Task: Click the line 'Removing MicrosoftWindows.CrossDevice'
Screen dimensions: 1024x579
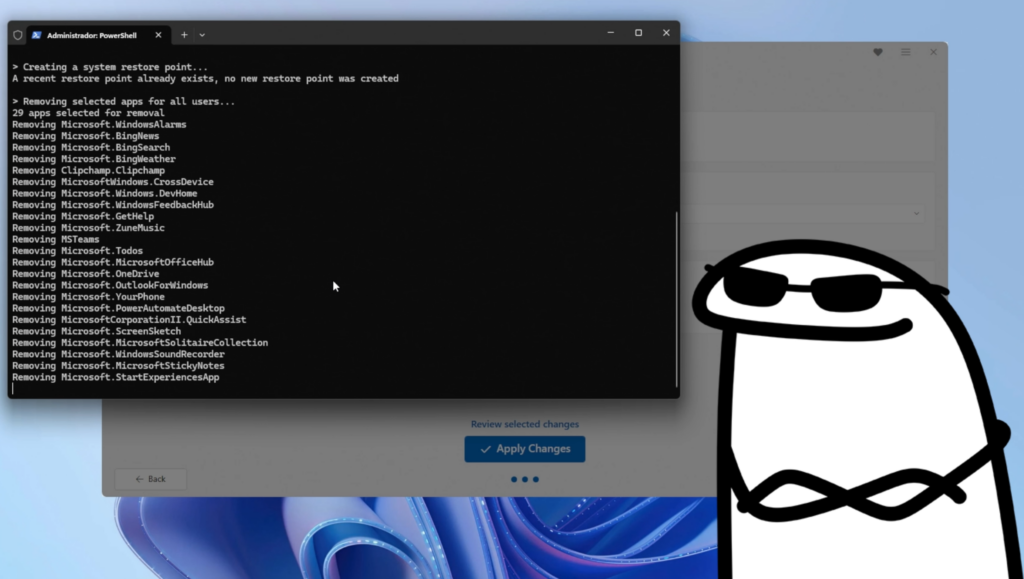Action: point(112,182)
